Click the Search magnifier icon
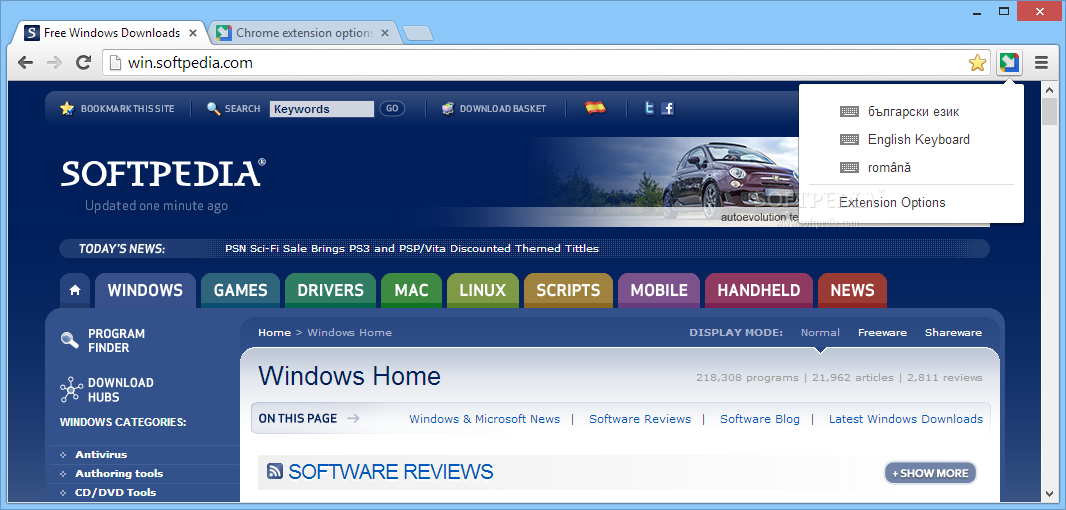 click(x=213, y=109)
